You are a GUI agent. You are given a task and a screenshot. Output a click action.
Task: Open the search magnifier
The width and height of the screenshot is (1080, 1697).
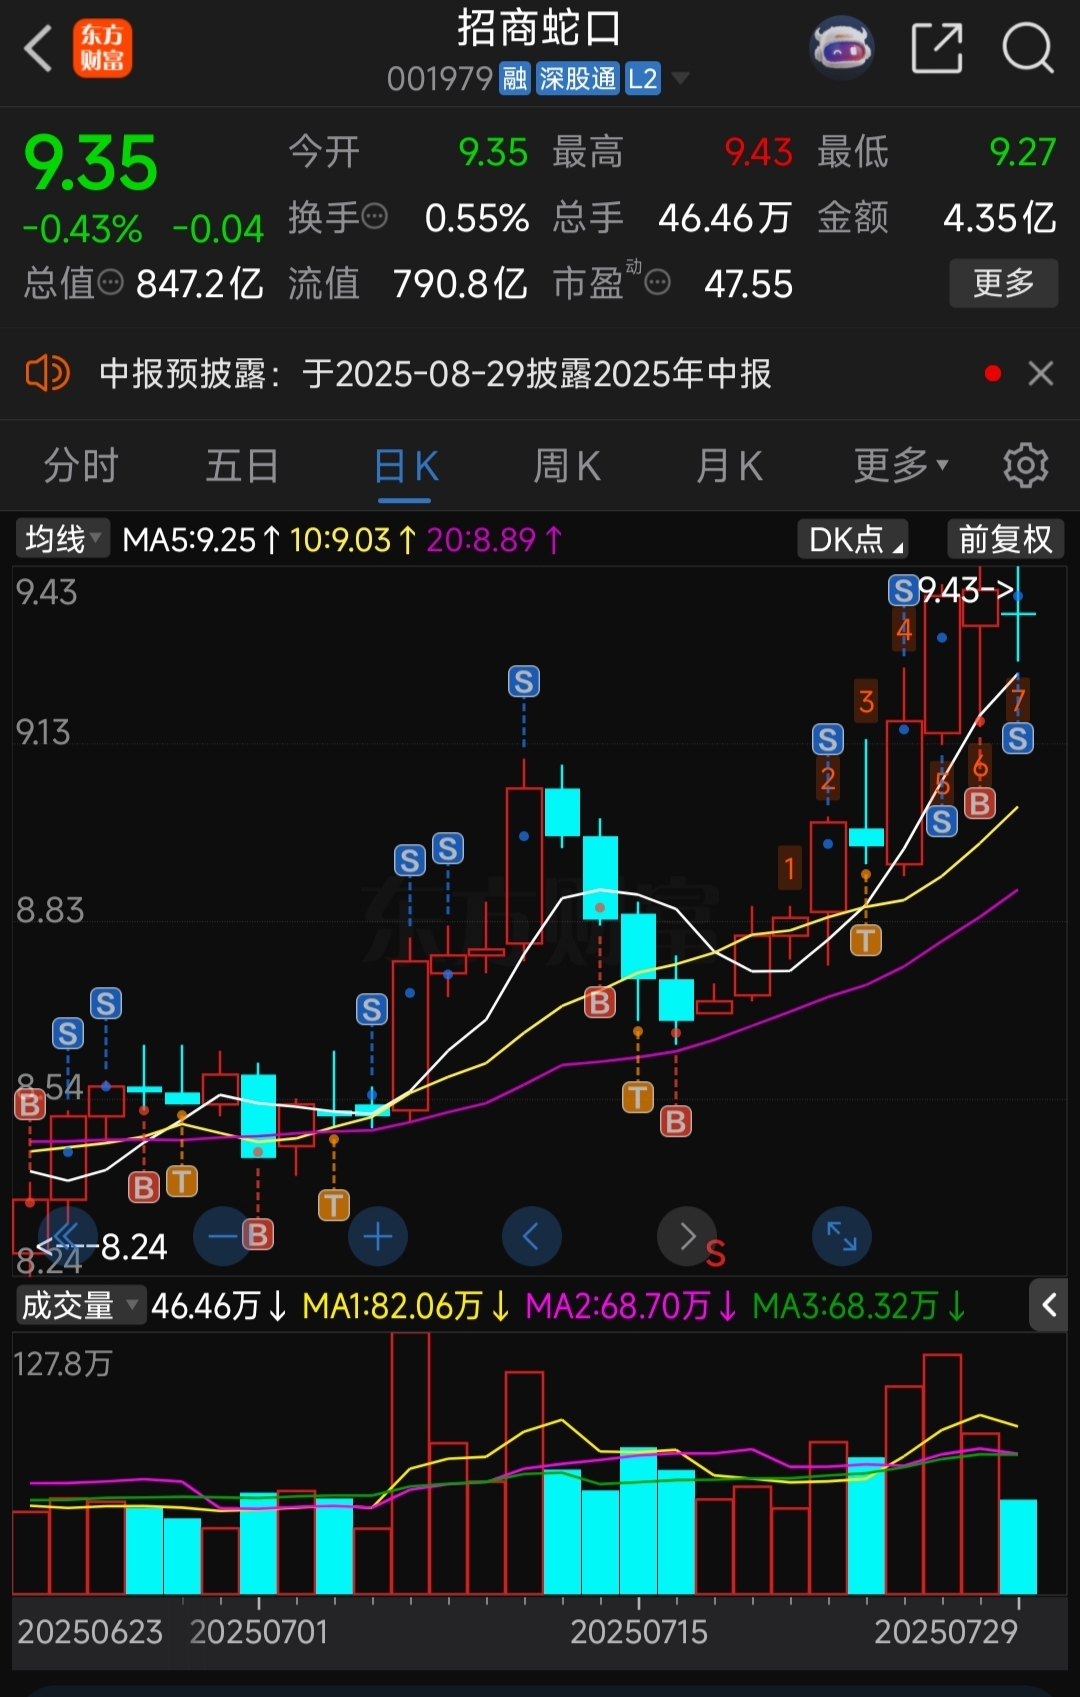[x=1028, y=48]
